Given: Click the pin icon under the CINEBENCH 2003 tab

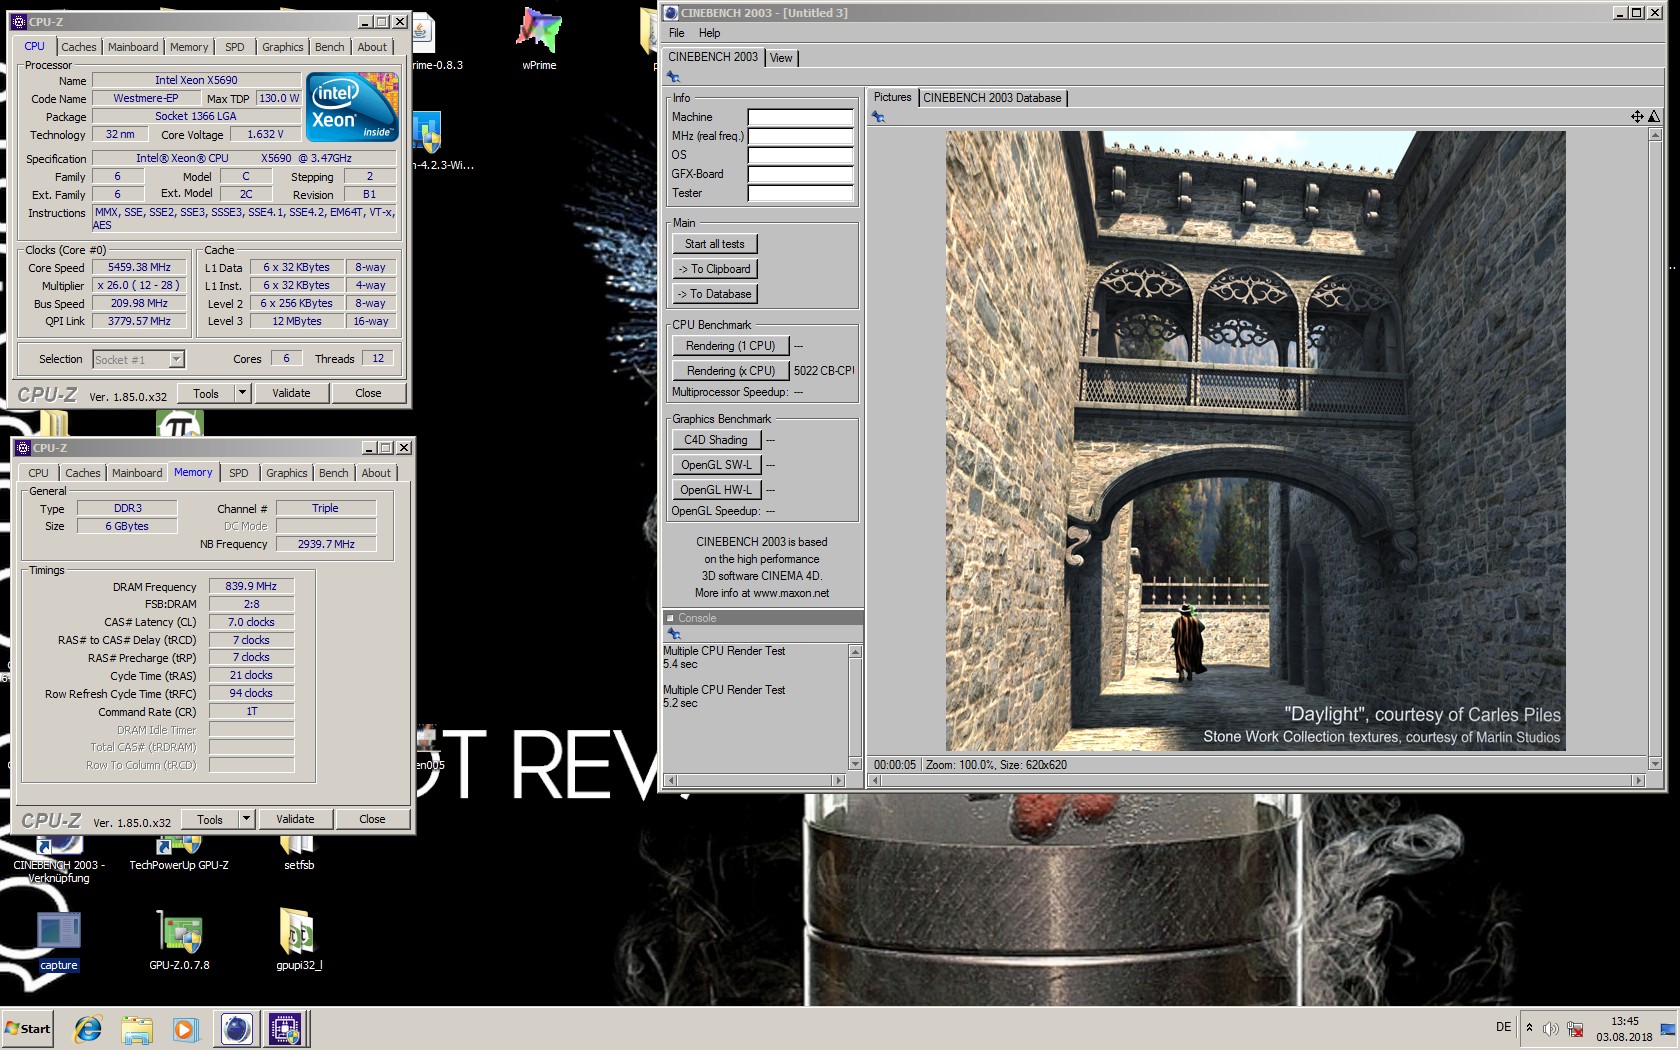Looking at the screenshot, I should pyautogui.click(x=674, y=77).
